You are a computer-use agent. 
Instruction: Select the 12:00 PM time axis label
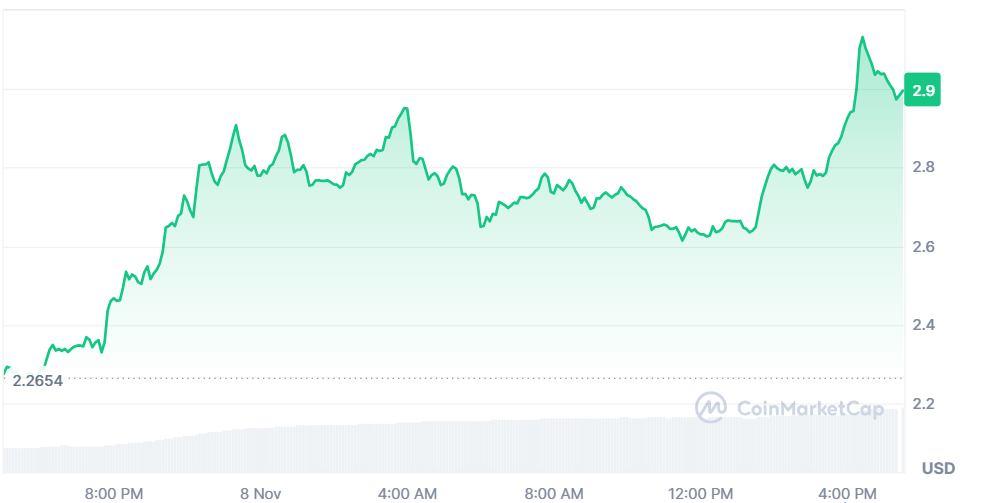click(x=701, y=493)
